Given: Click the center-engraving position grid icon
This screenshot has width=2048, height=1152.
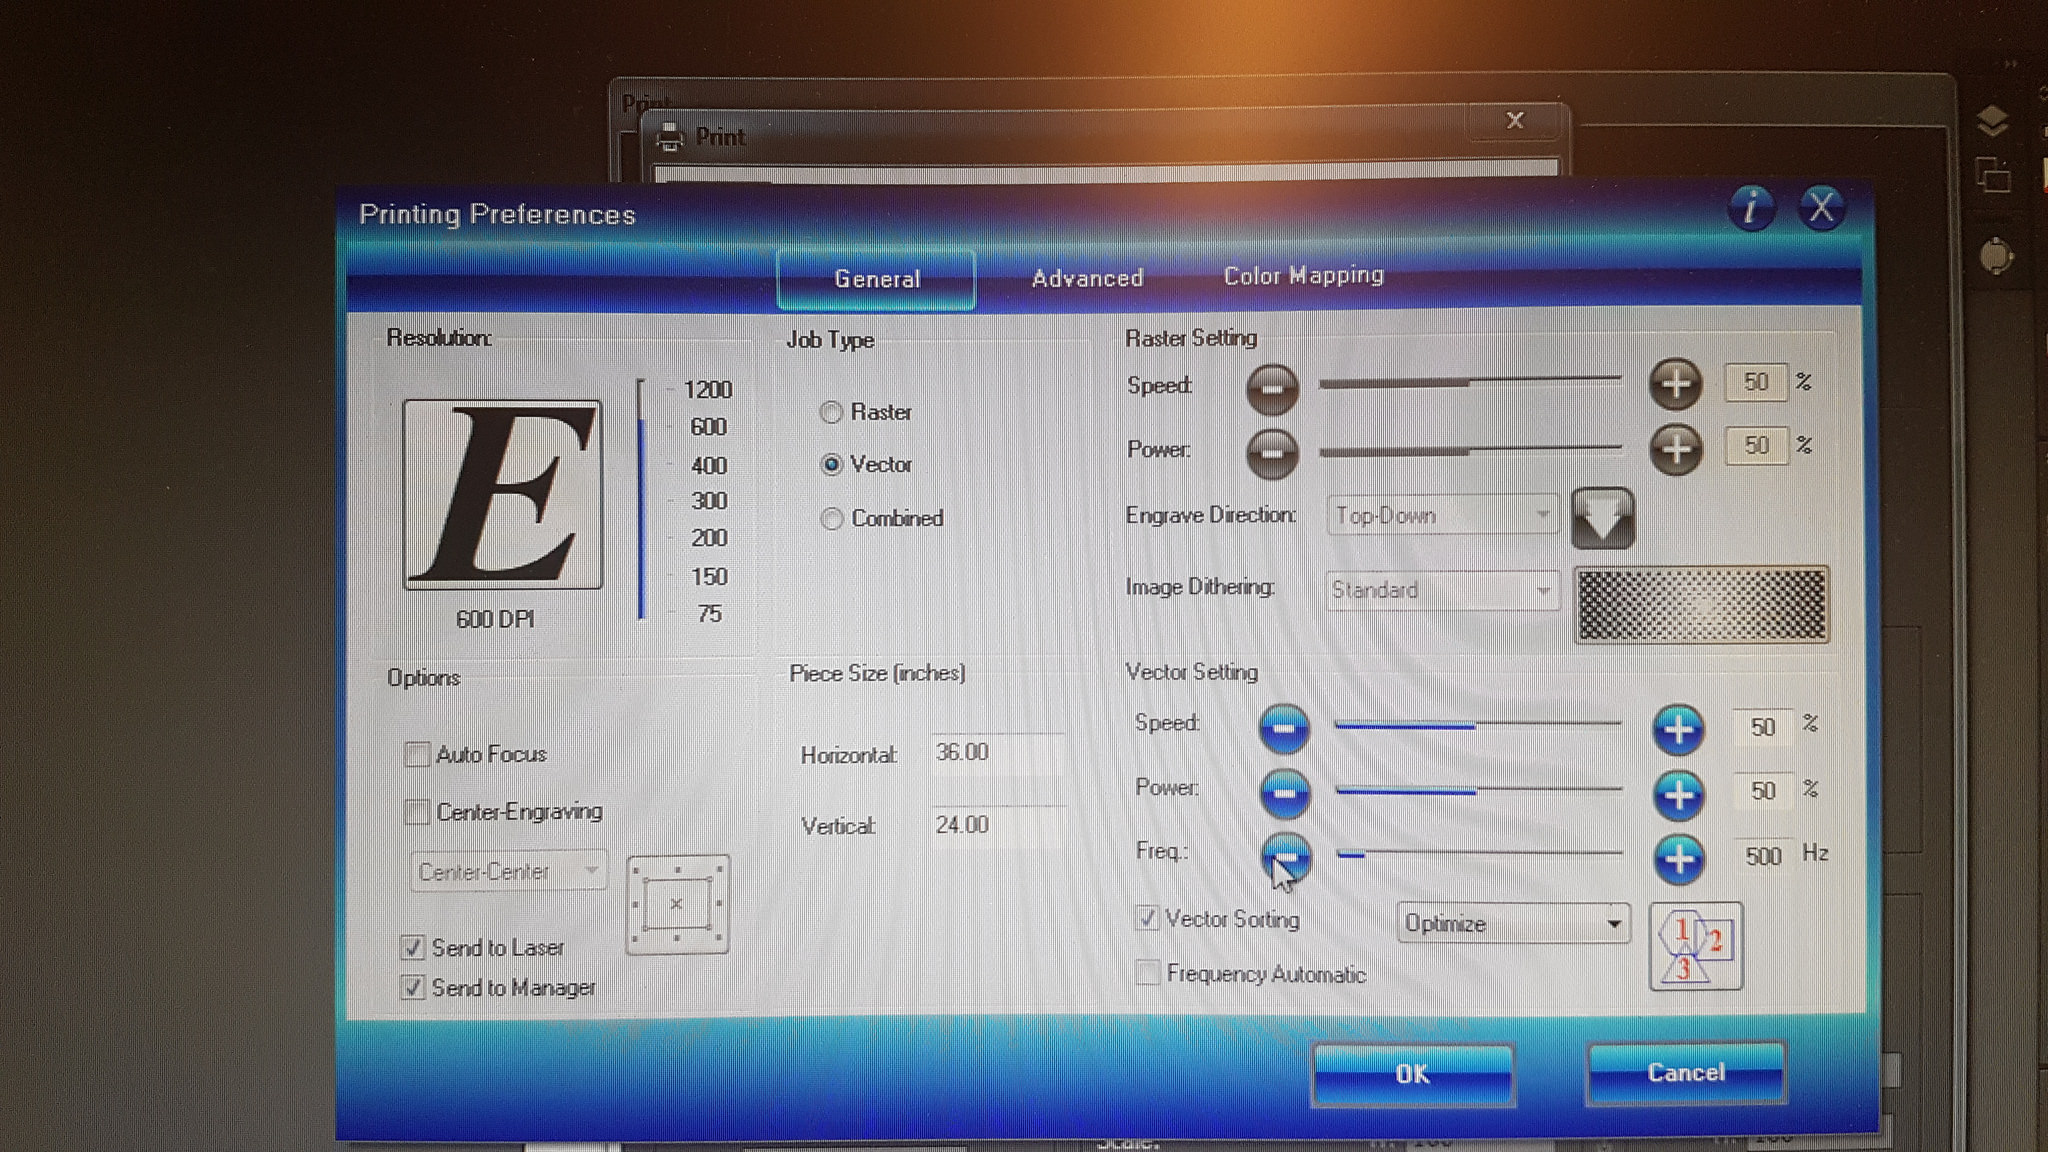Looking at the screenshot, I should coord(677,904).
